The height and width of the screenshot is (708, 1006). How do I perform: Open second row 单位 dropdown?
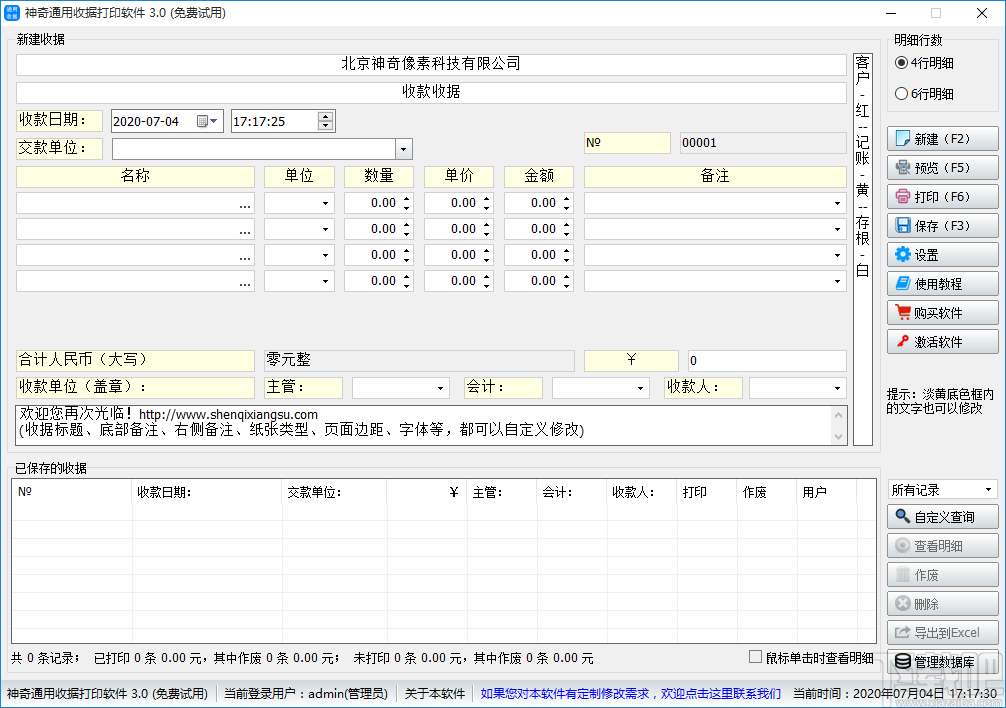(x=325, y=229)
